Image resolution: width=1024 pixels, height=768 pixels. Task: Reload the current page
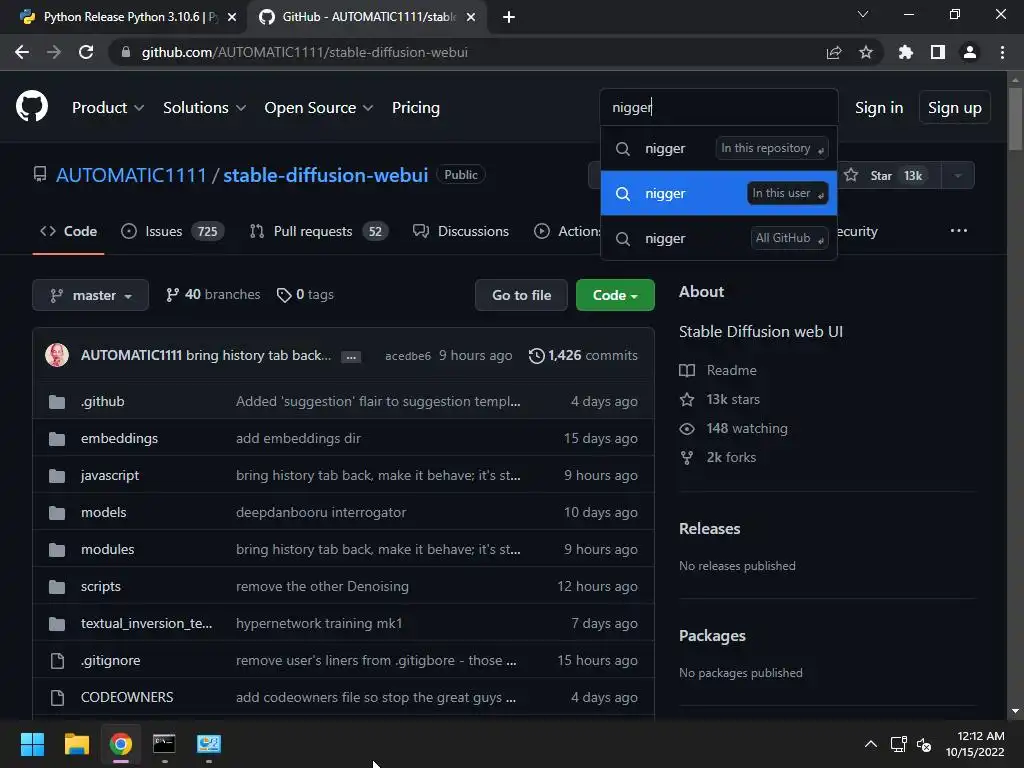point(86,52)
